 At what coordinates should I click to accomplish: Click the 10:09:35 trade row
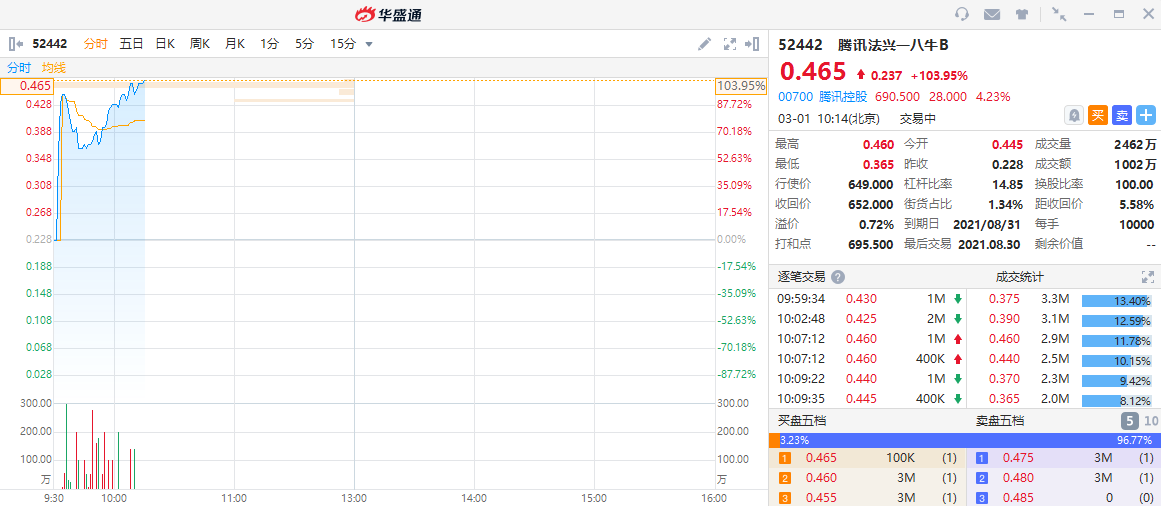point(868,399)
